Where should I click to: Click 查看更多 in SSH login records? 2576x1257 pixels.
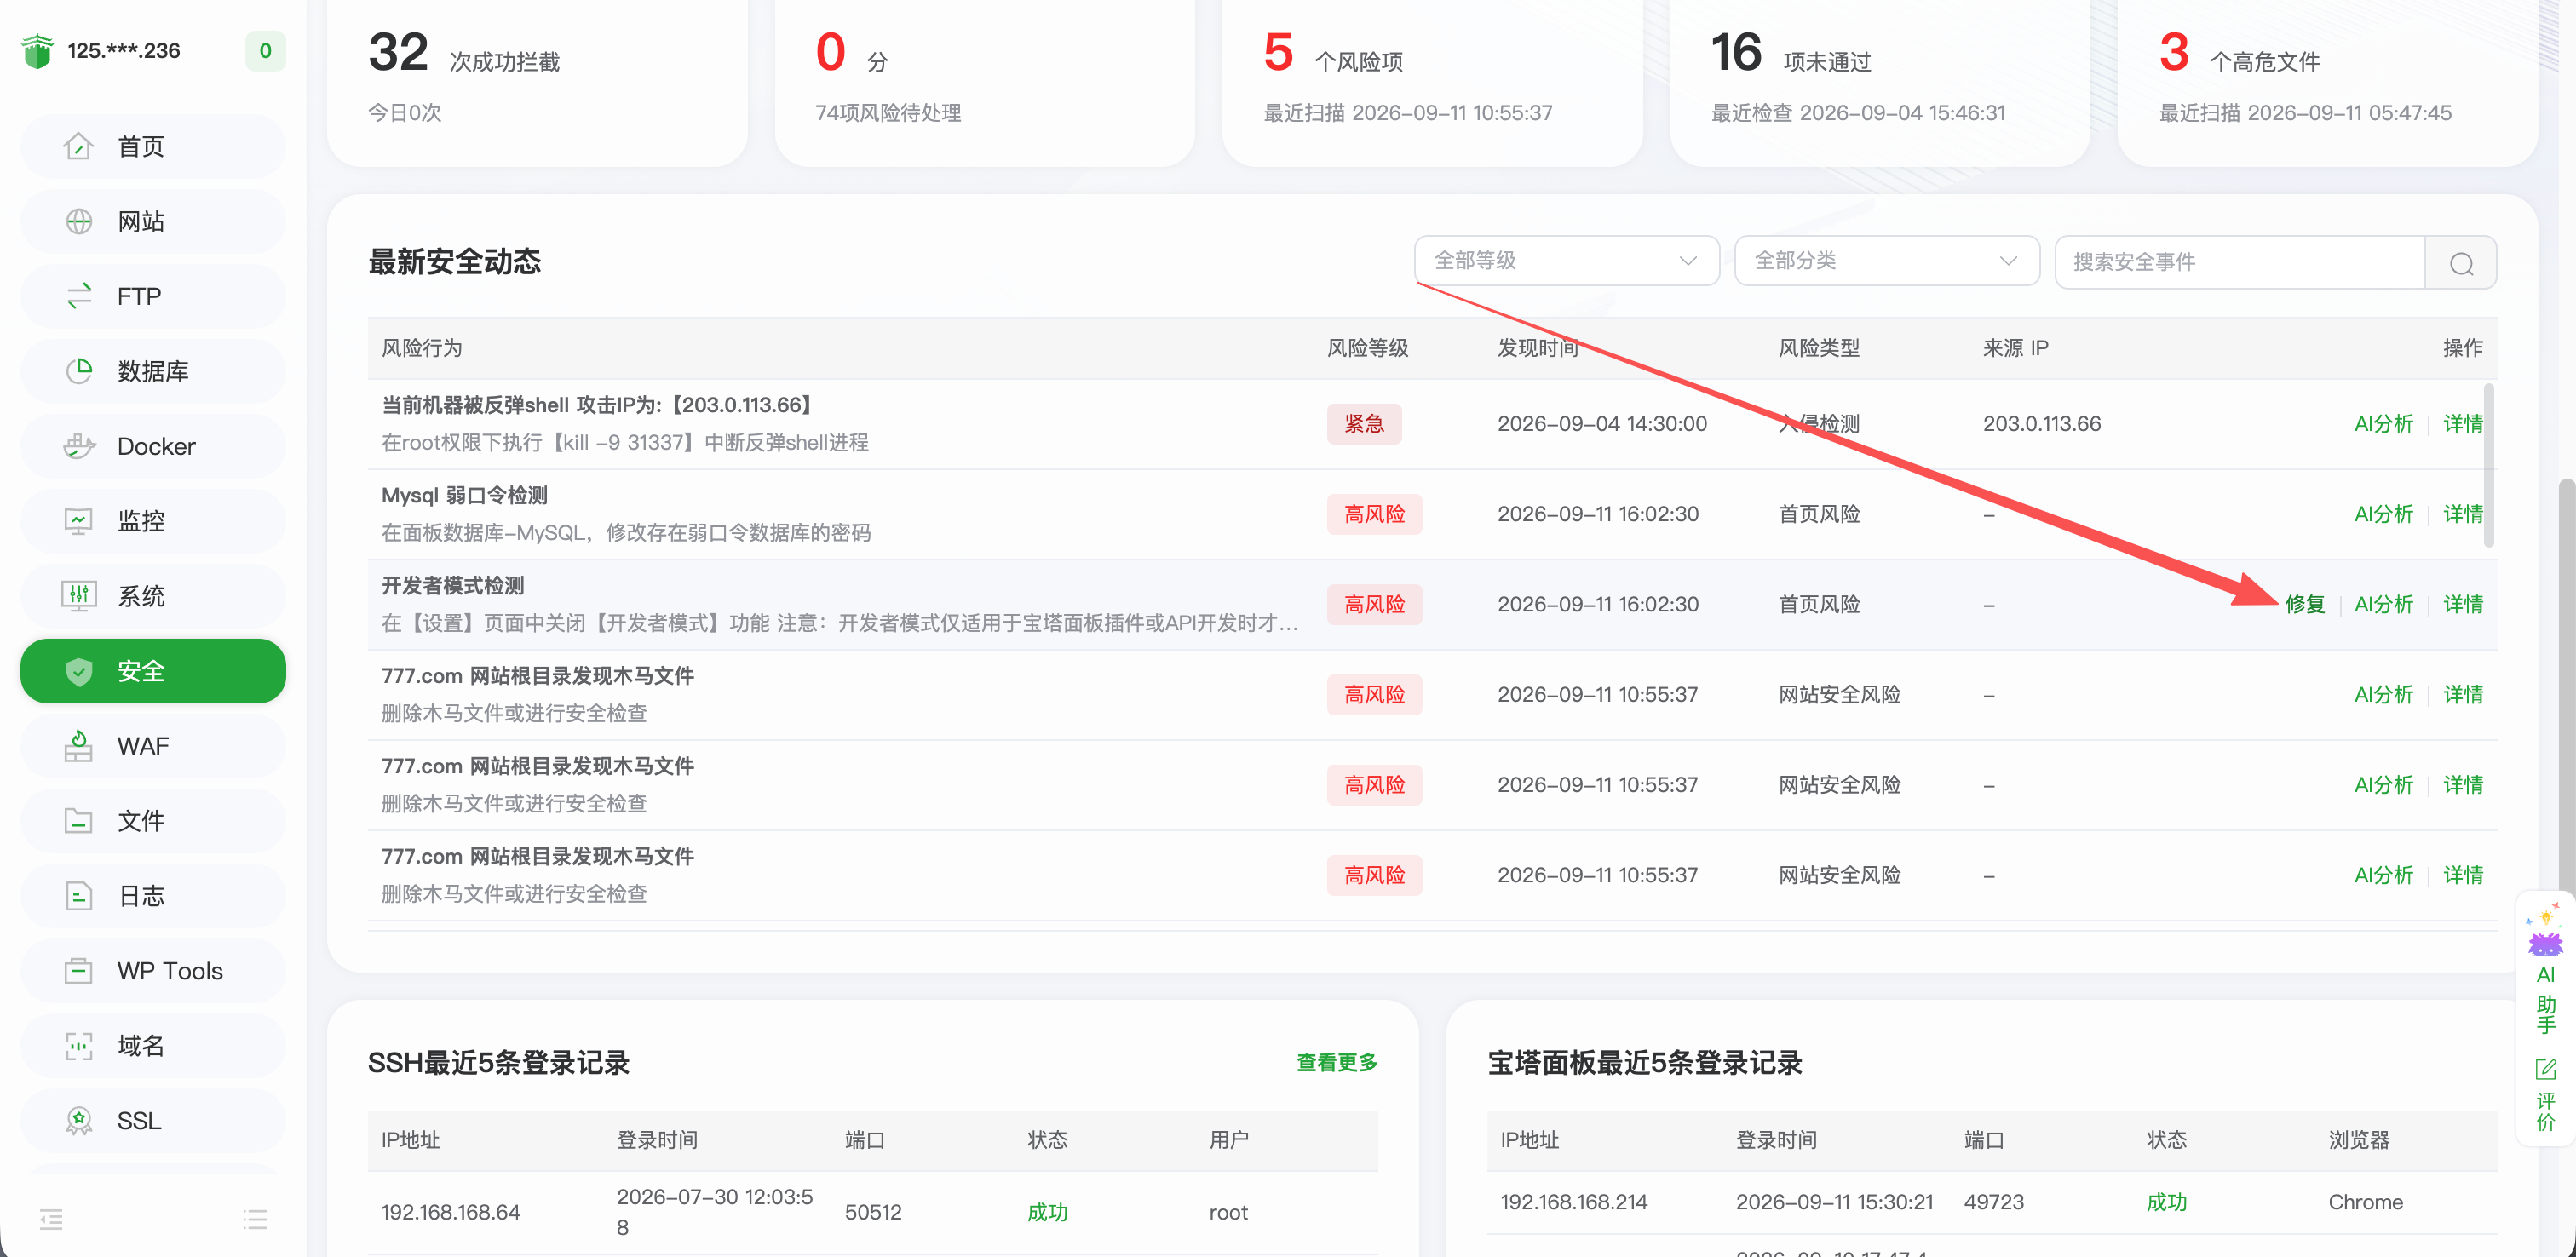tap(1336, 1062)
